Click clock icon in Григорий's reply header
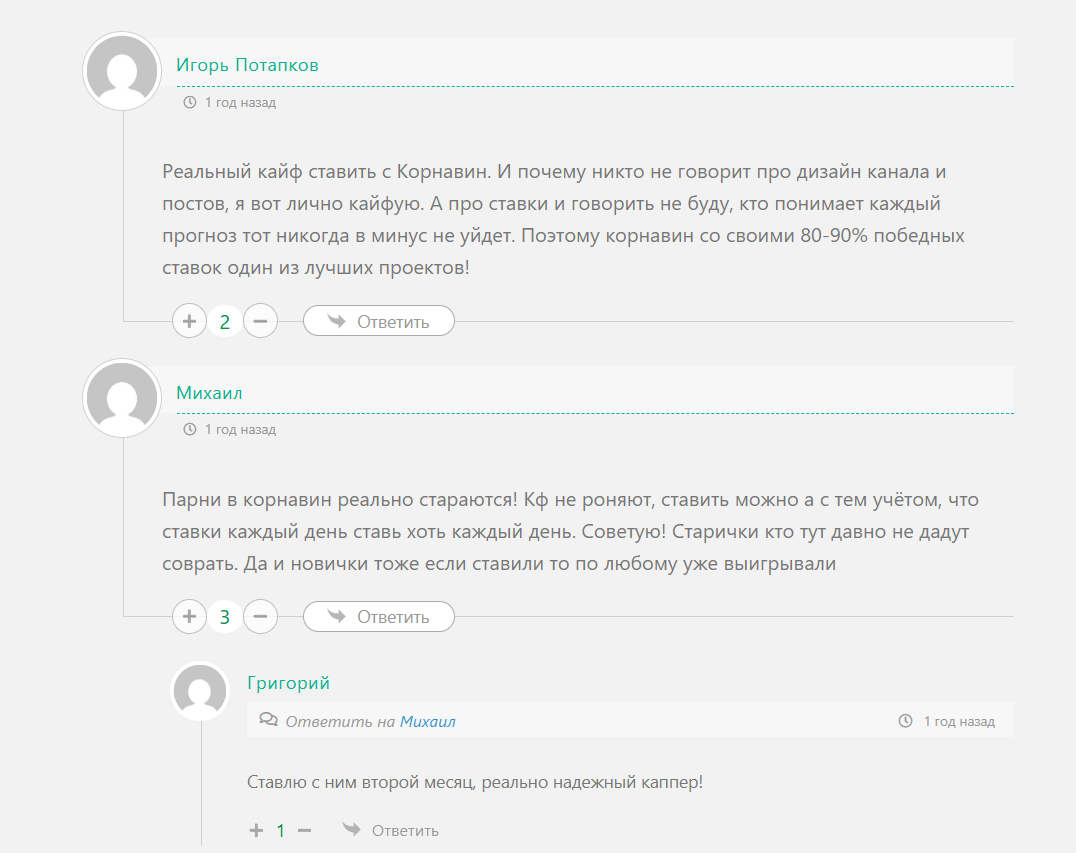The image size is (1076, 853). [906, 721]
